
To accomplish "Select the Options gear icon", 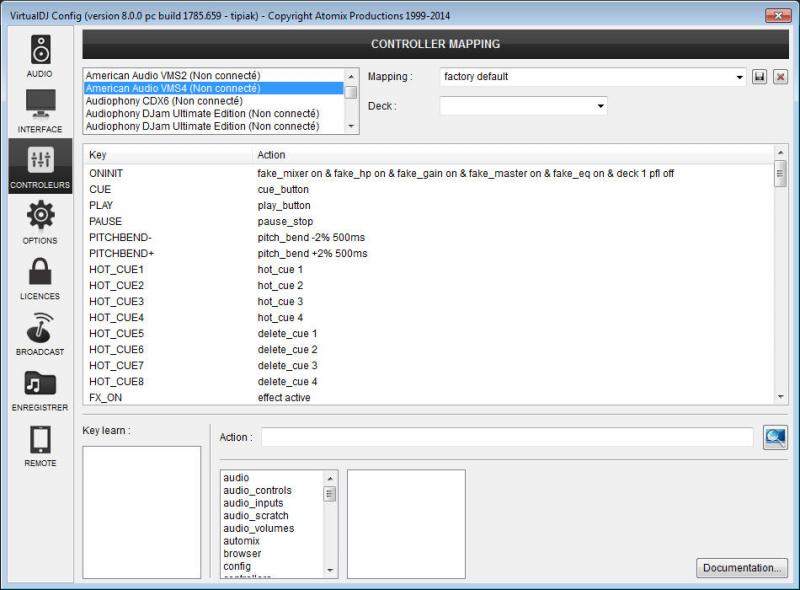I will [x=40, y=222].
